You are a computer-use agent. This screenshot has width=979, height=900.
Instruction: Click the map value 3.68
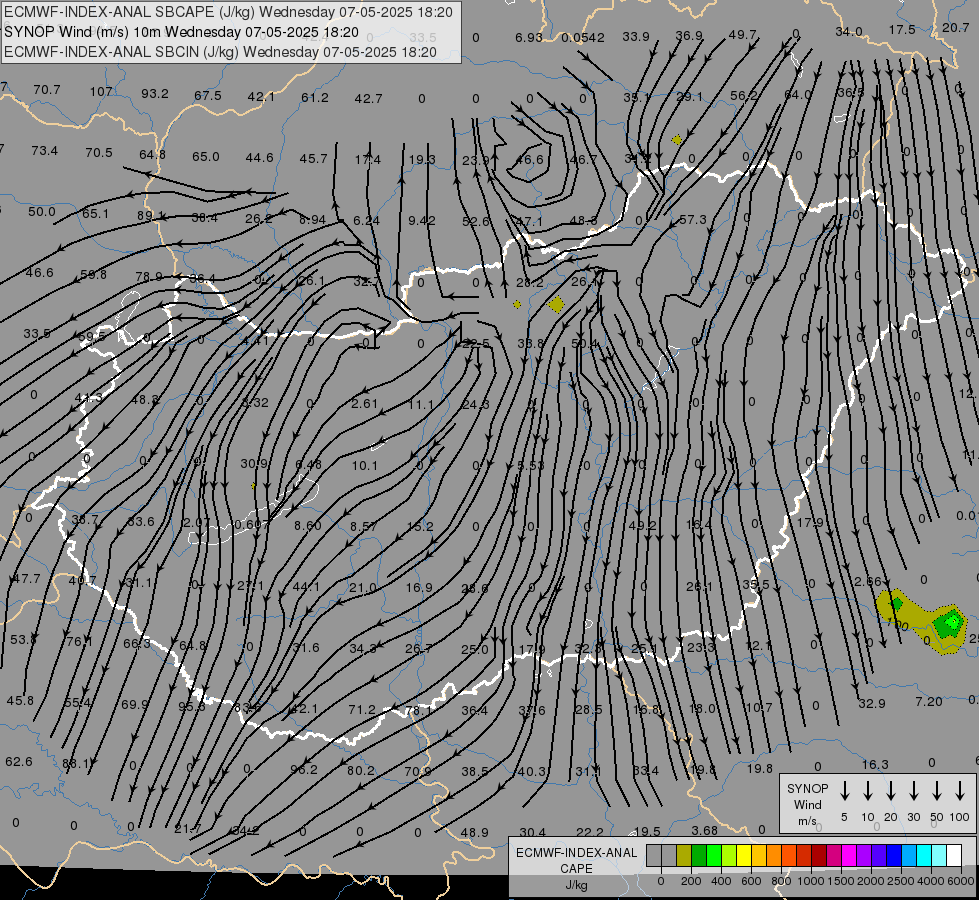pyautogui.click(x=705, y=831)
